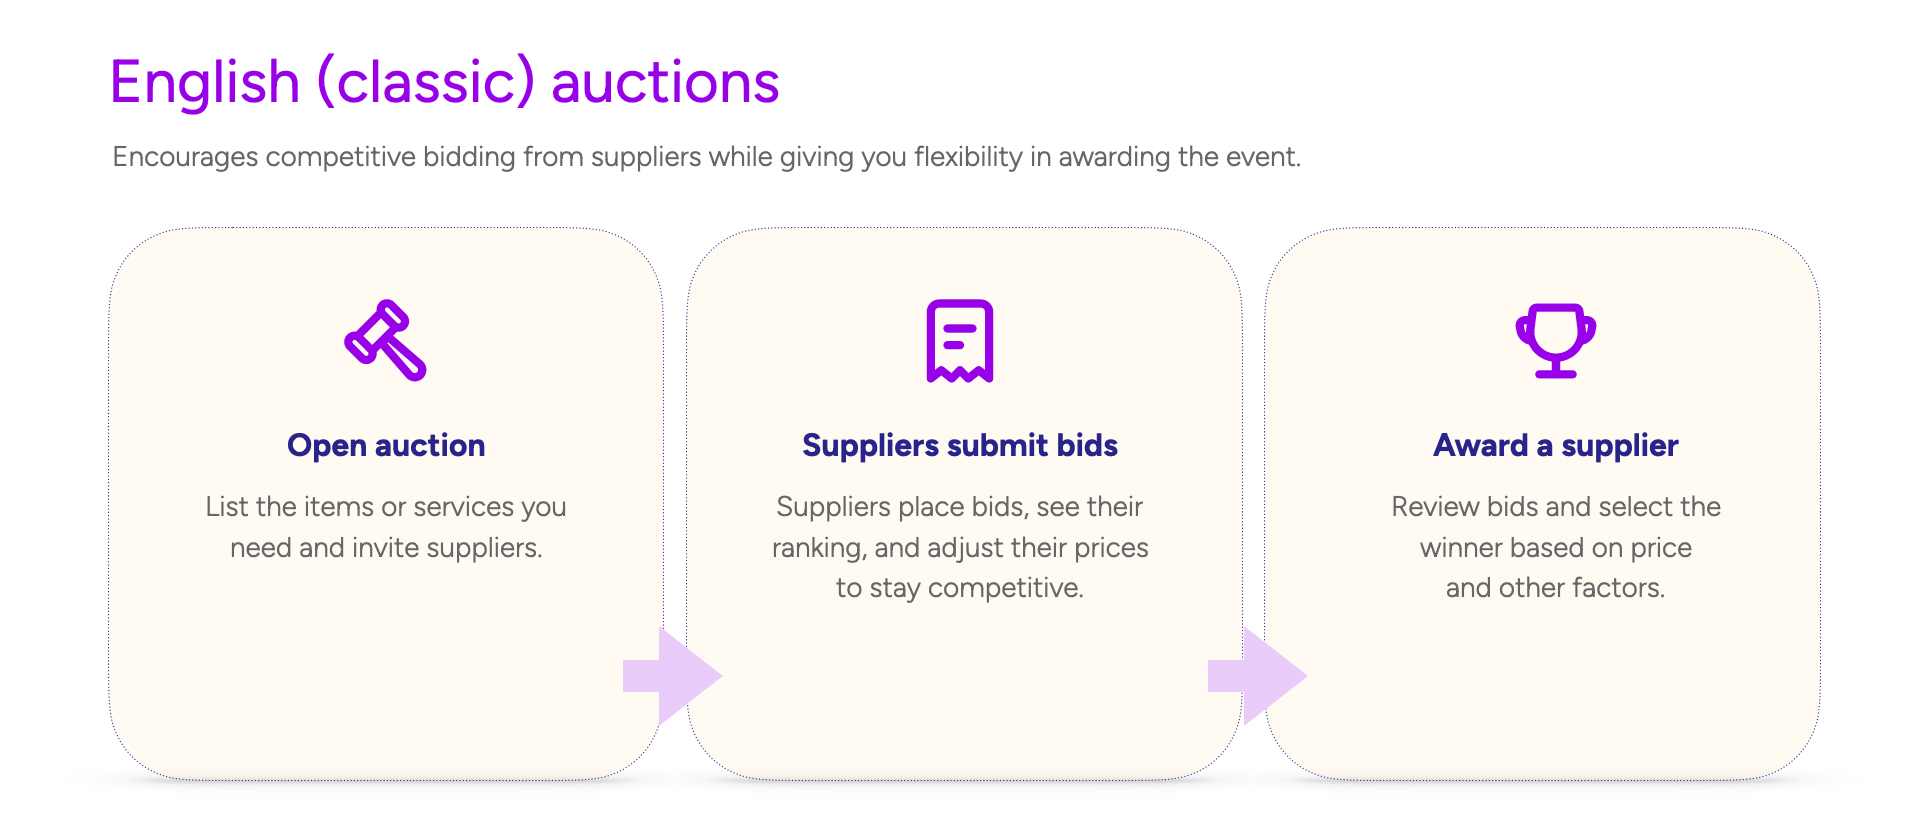
Task: Select the 'Award a supplier' heading
Action: (1556, 445)
